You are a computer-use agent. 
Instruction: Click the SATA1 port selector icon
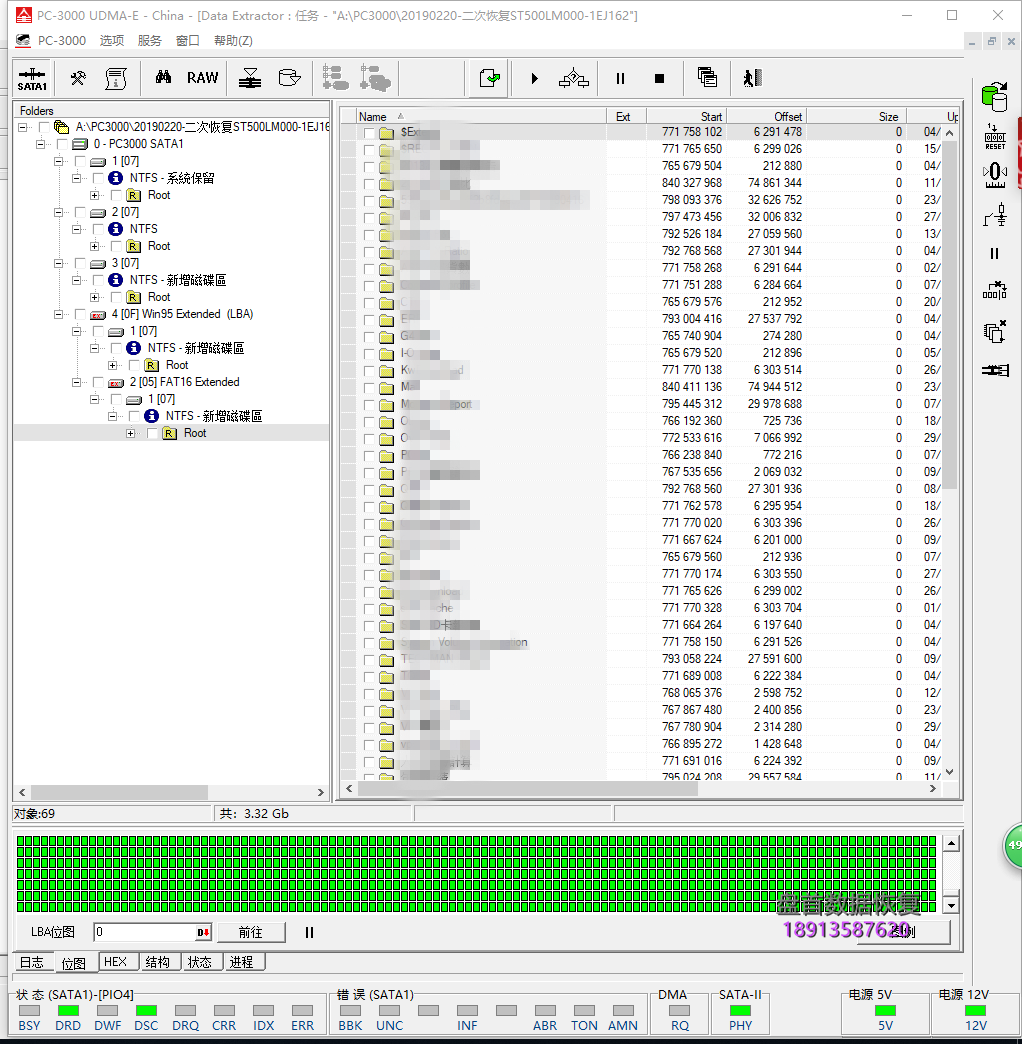32,78
